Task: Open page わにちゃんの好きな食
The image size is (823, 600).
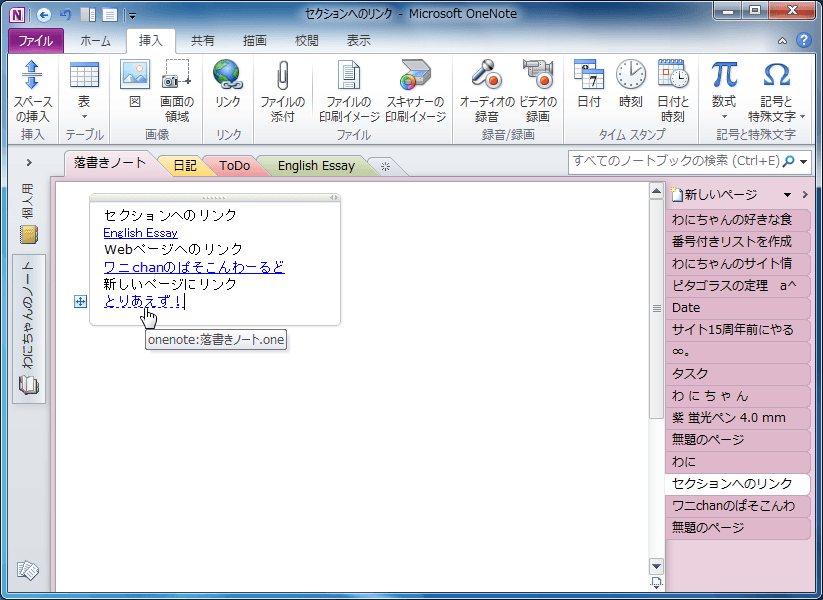Action: [x=737, y=219]
